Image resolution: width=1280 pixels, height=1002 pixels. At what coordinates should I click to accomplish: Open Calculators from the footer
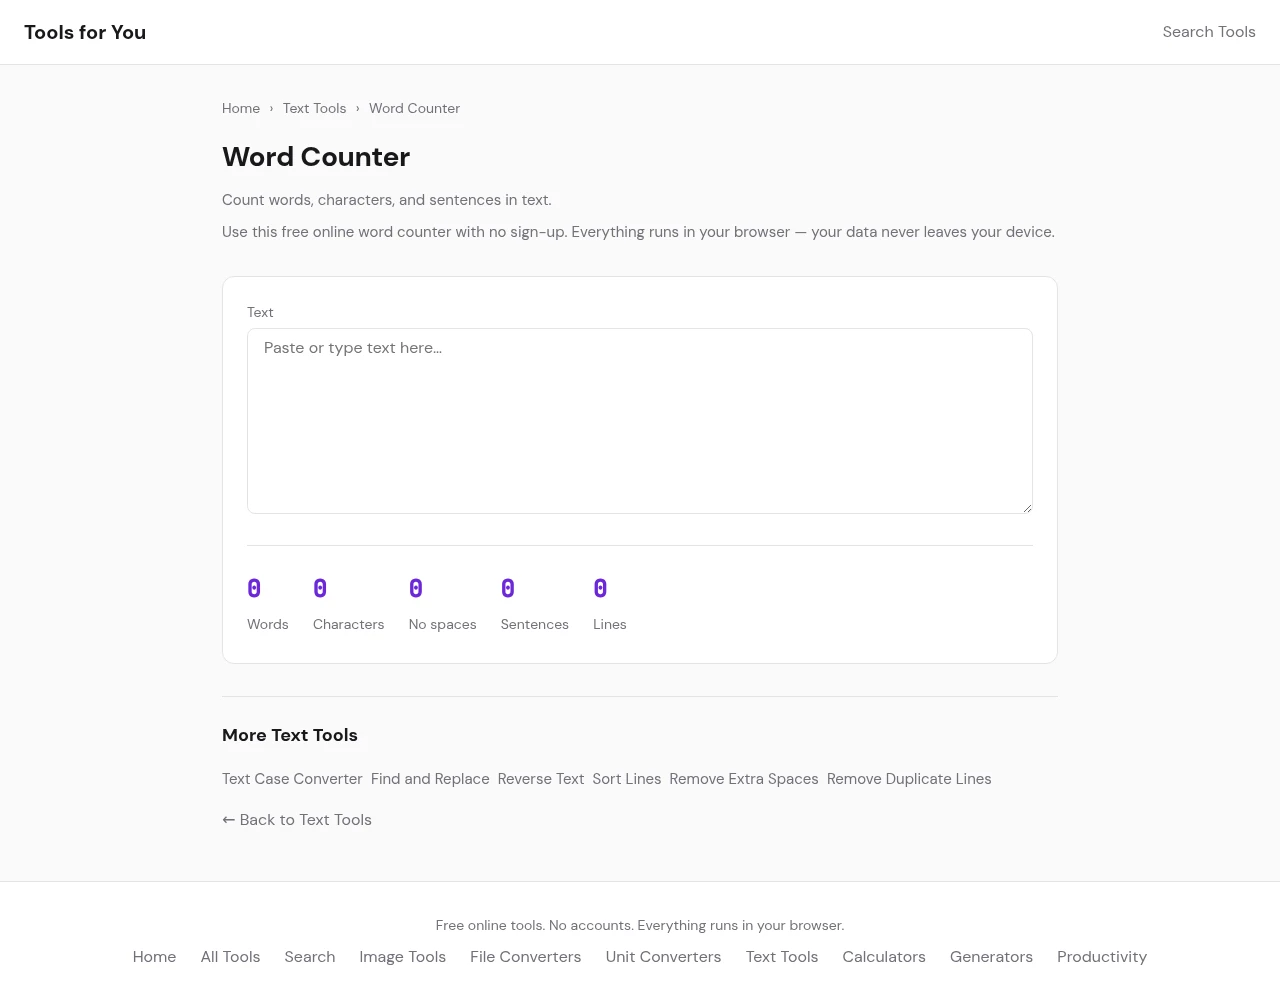click(x=884, y=957)
